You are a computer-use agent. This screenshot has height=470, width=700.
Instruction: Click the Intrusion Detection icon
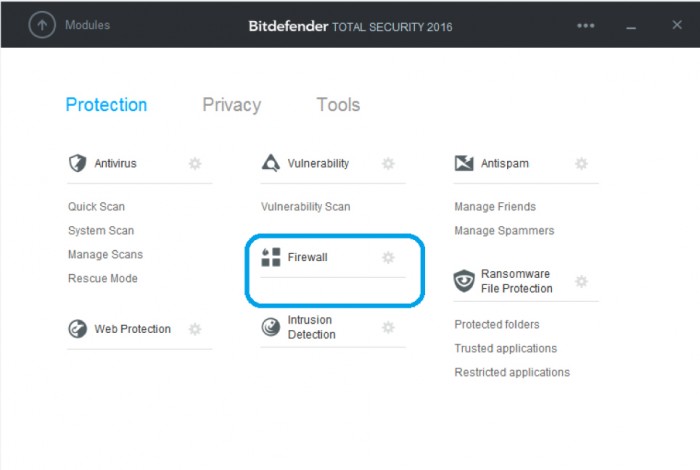(x=271, y=327)
